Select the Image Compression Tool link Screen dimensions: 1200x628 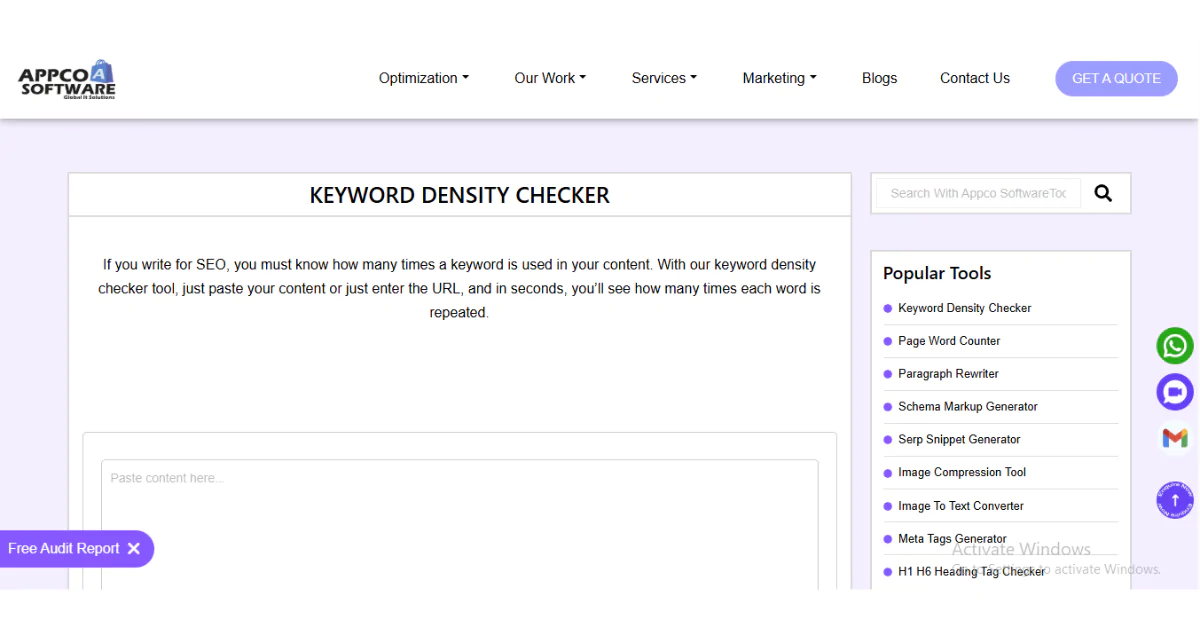961,472
